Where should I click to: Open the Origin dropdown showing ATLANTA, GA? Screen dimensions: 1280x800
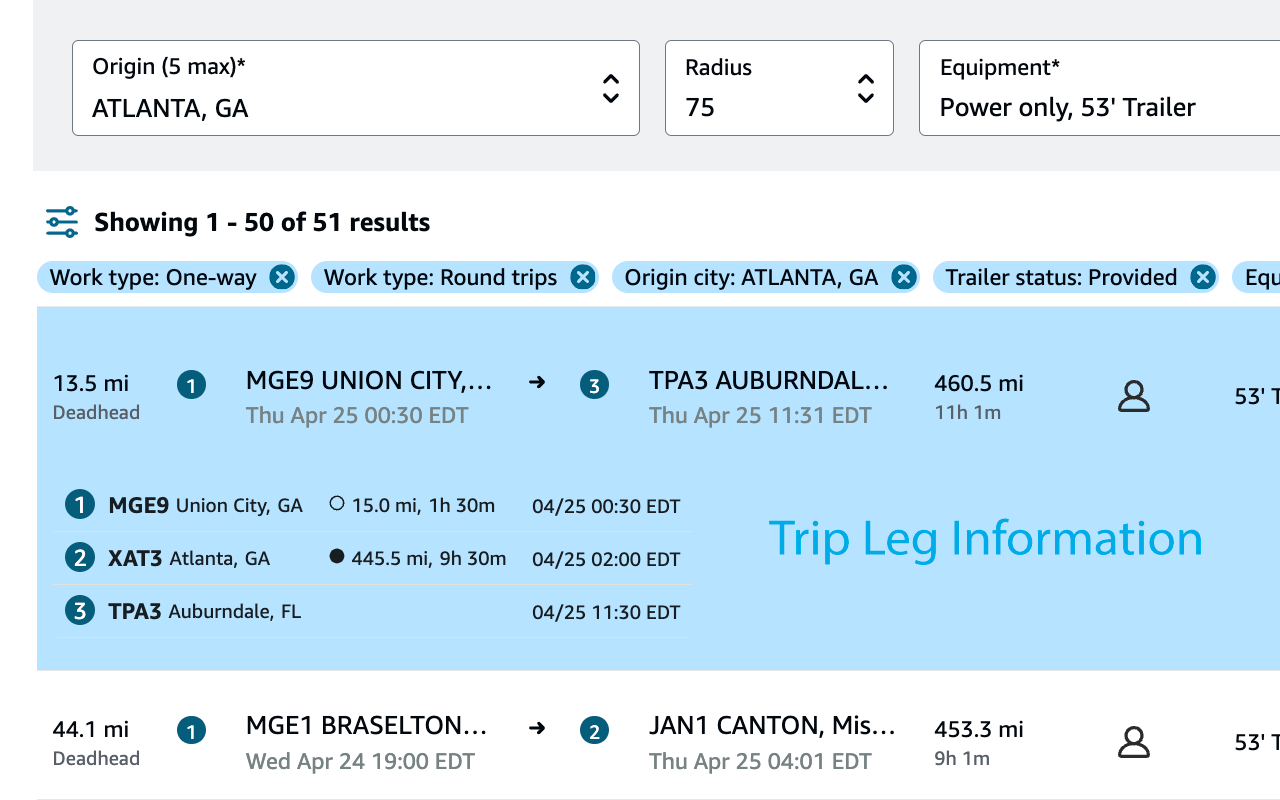tap(355, 88)
